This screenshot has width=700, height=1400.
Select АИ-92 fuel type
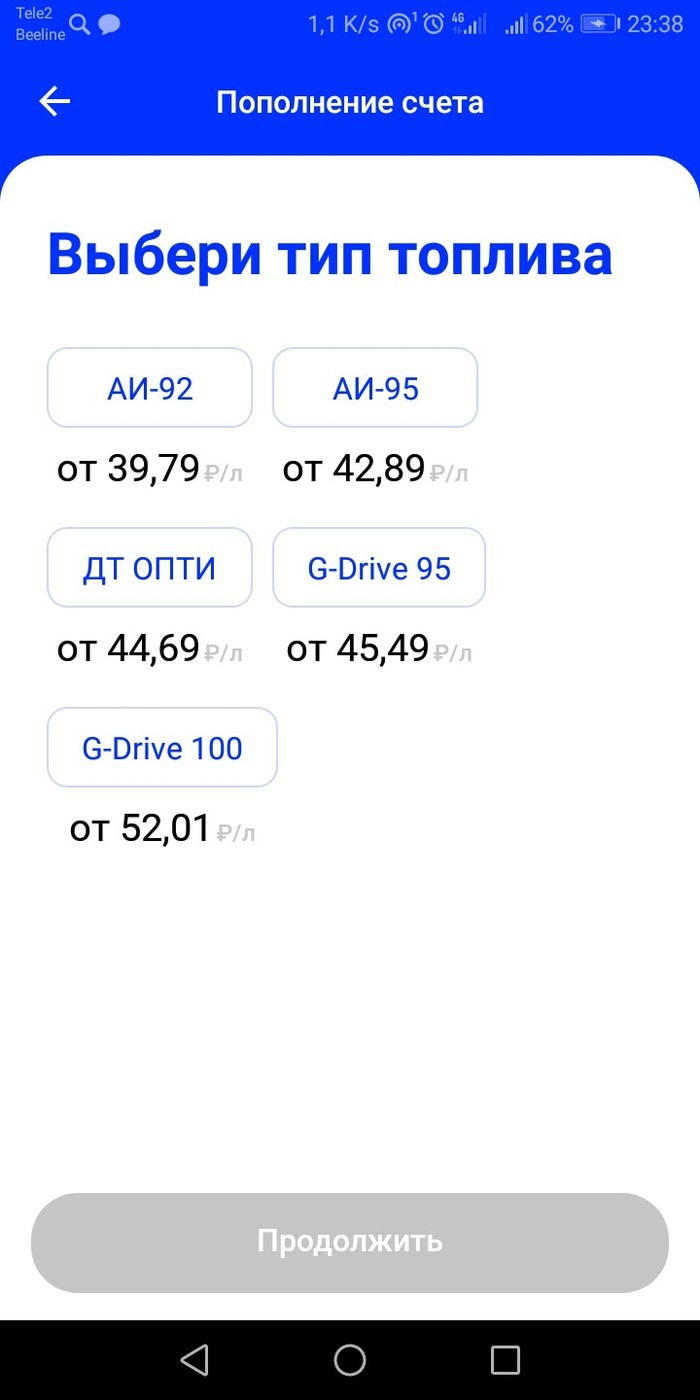point(150,388)
